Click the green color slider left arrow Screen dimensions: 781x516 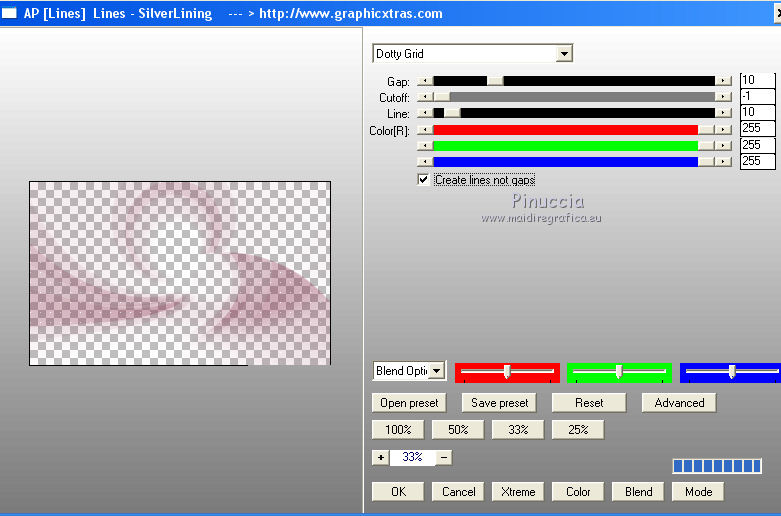point(425,146)
